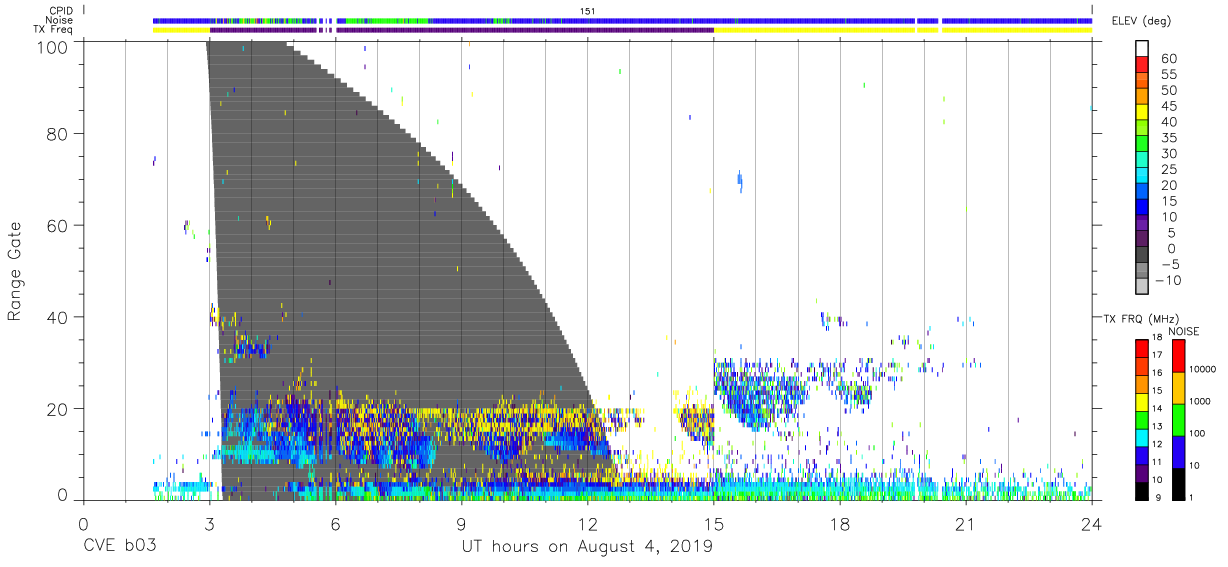Click the purple segment of TX Freq bar
This screenshot has width=1228, height=567.
(x=461, y=30)
